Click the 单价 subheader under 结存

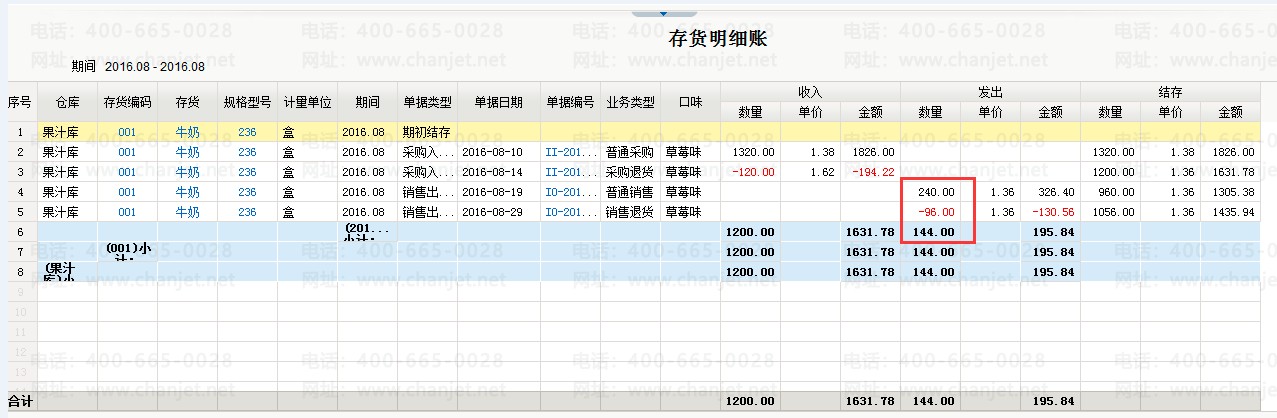[1170, 112]
